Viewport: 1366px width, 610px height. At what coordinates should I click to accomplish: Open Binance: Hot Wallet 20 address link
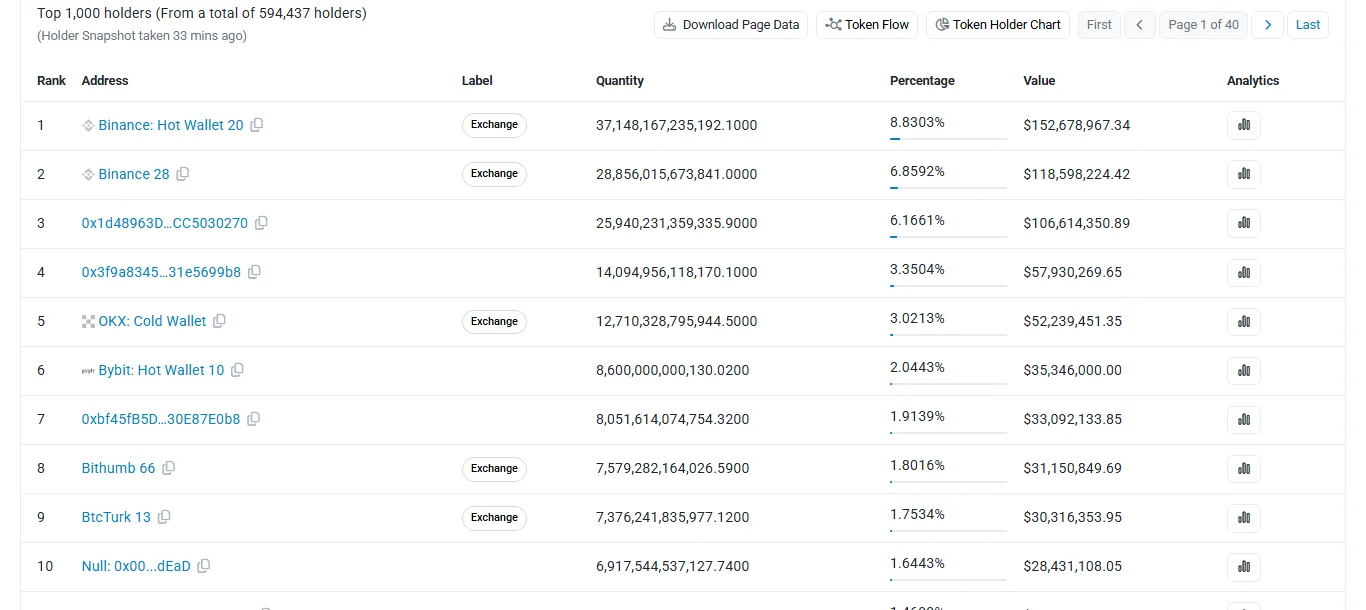171,125
